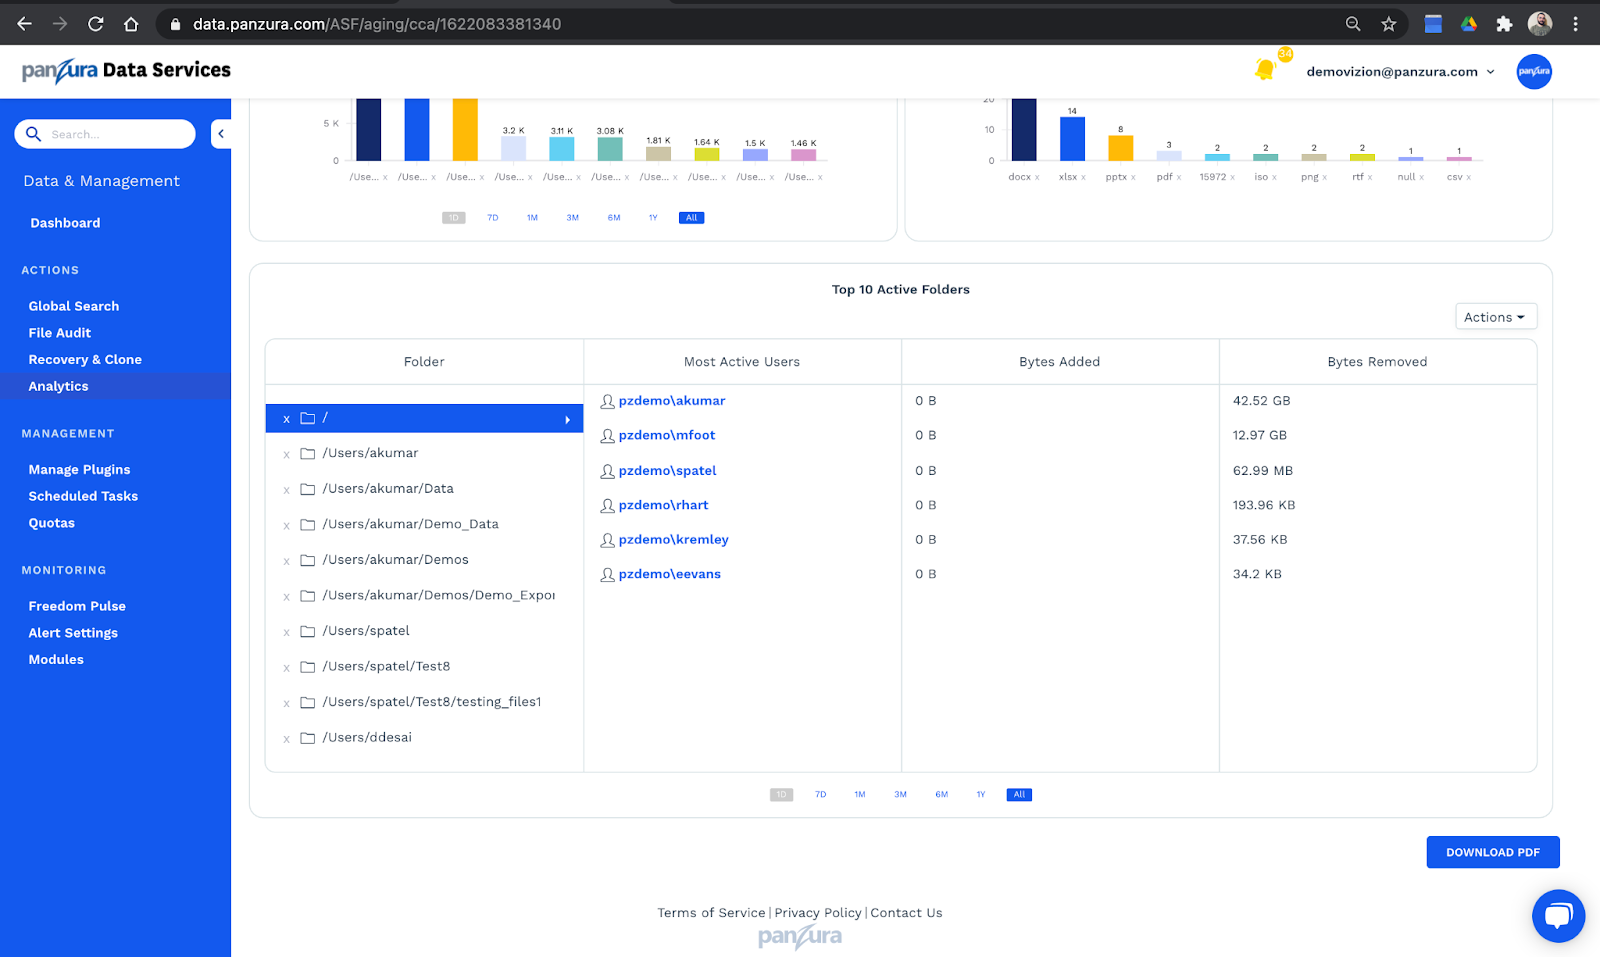The height and width of the screenshot is (957, 1600).
Task: Remove the /Users/ddesai folder row with x
Action: tap(286, 739)
